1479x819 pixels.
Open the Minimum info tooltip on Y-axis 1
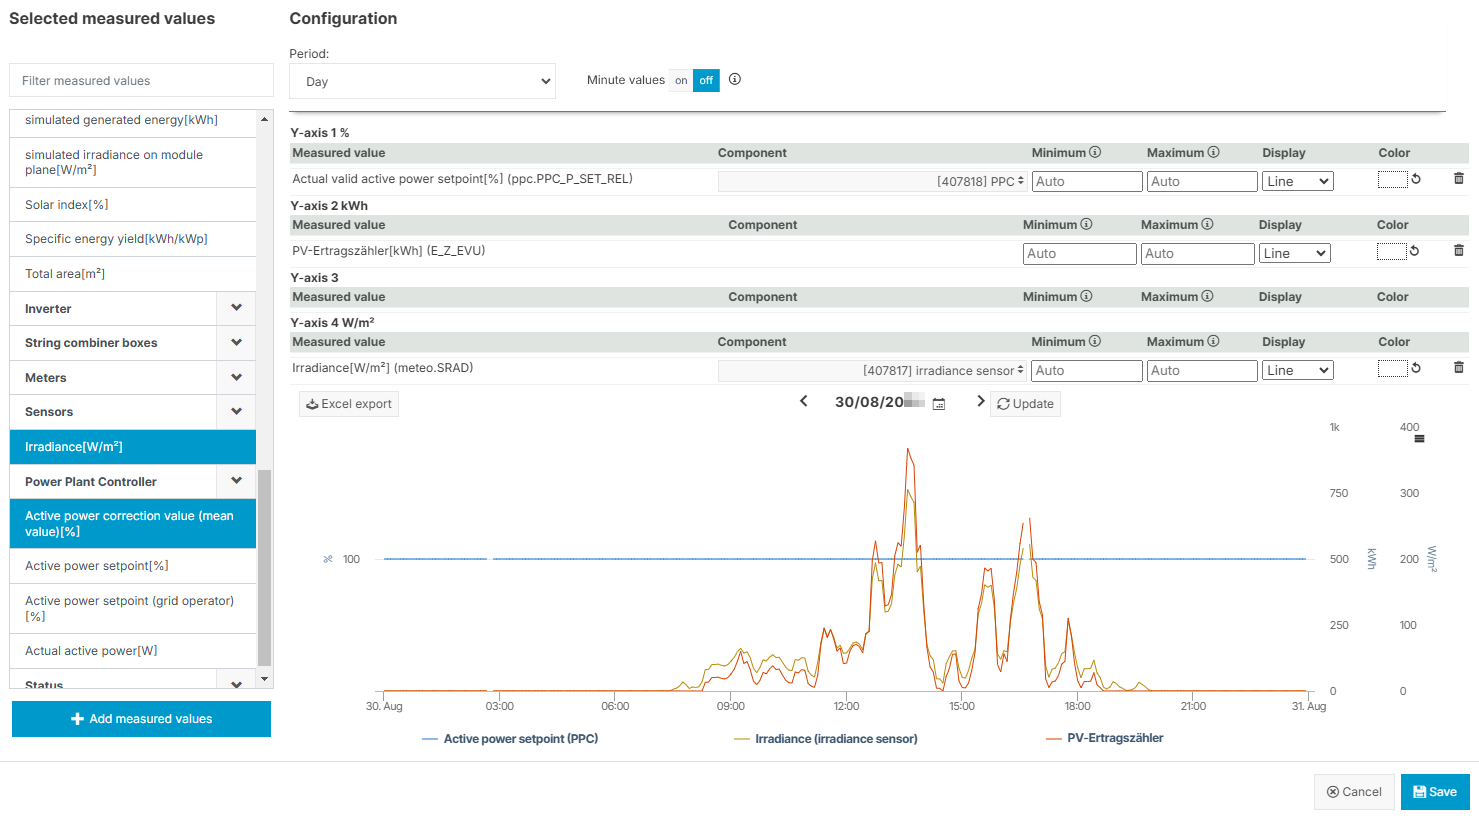[1095, 152]
